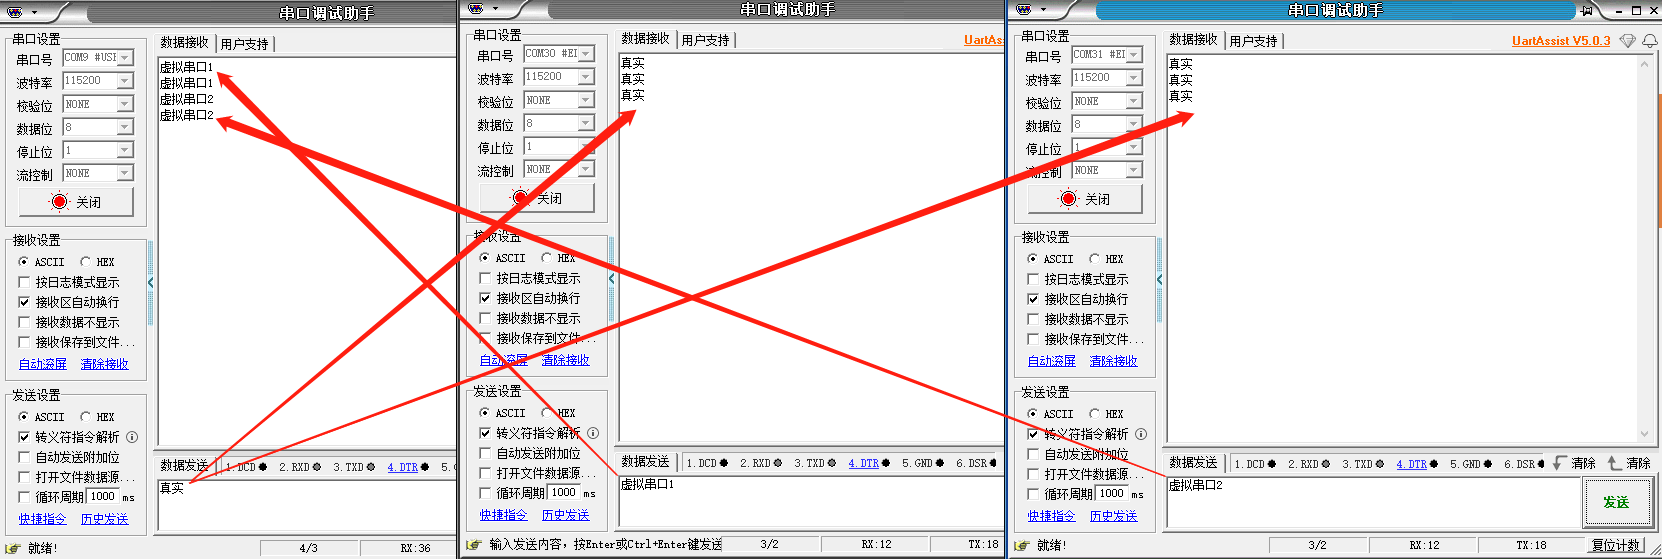This screenshot has width=1662, height=559.
Task: Click info icon beside 转义符指令解析 in right window
Action: tap(1141, 434)
